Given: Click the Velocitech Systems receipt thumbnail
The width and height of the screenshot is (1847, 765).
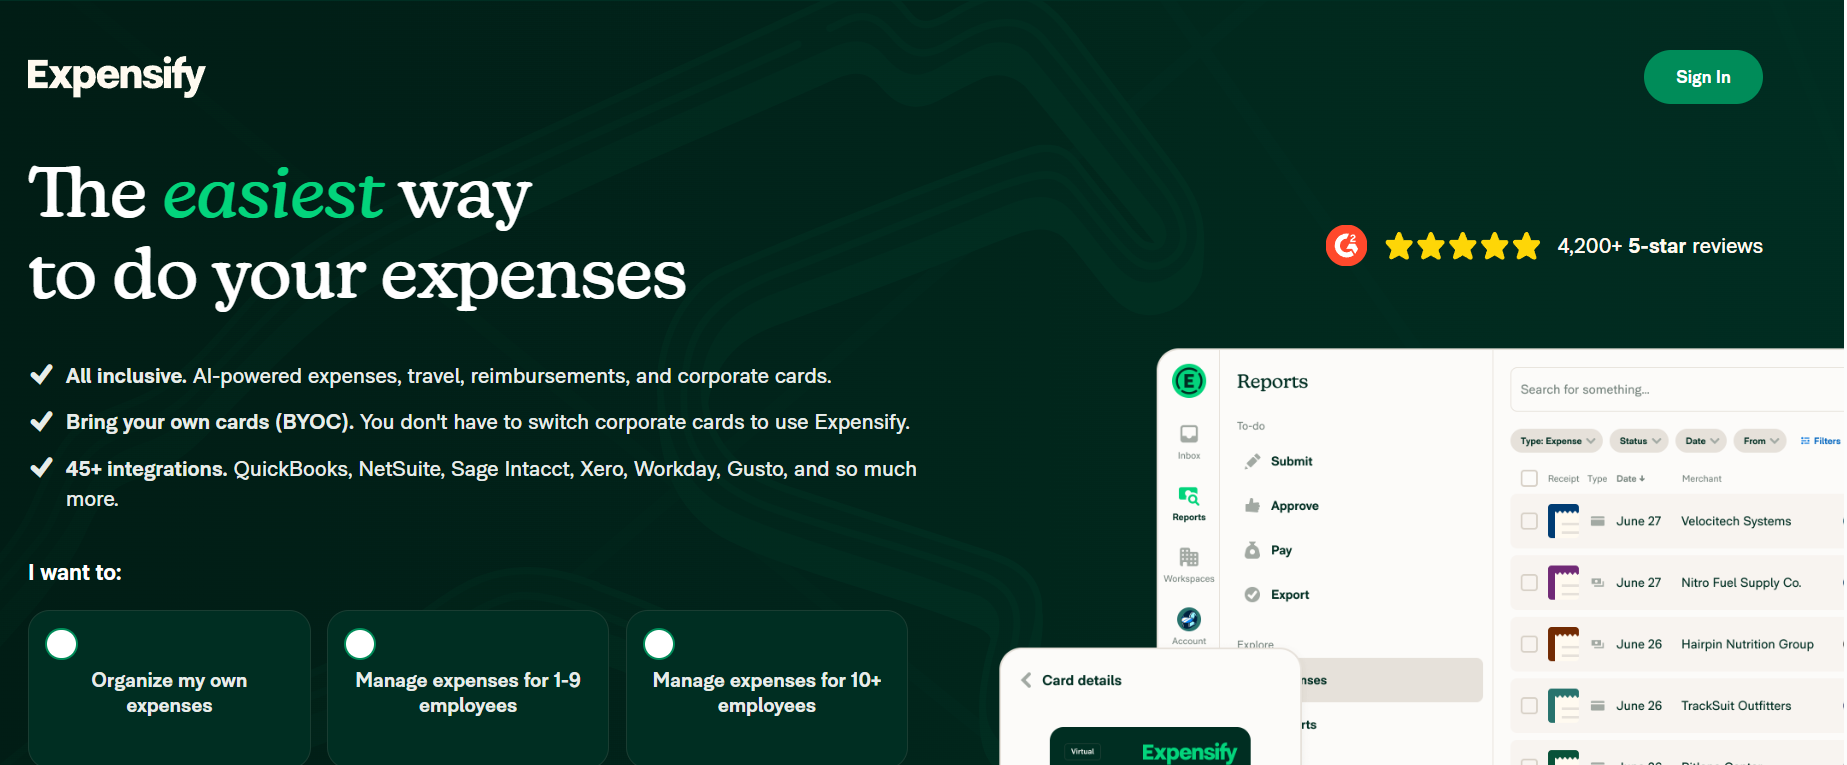Looking at the screenshot, I should [1564, 521].
